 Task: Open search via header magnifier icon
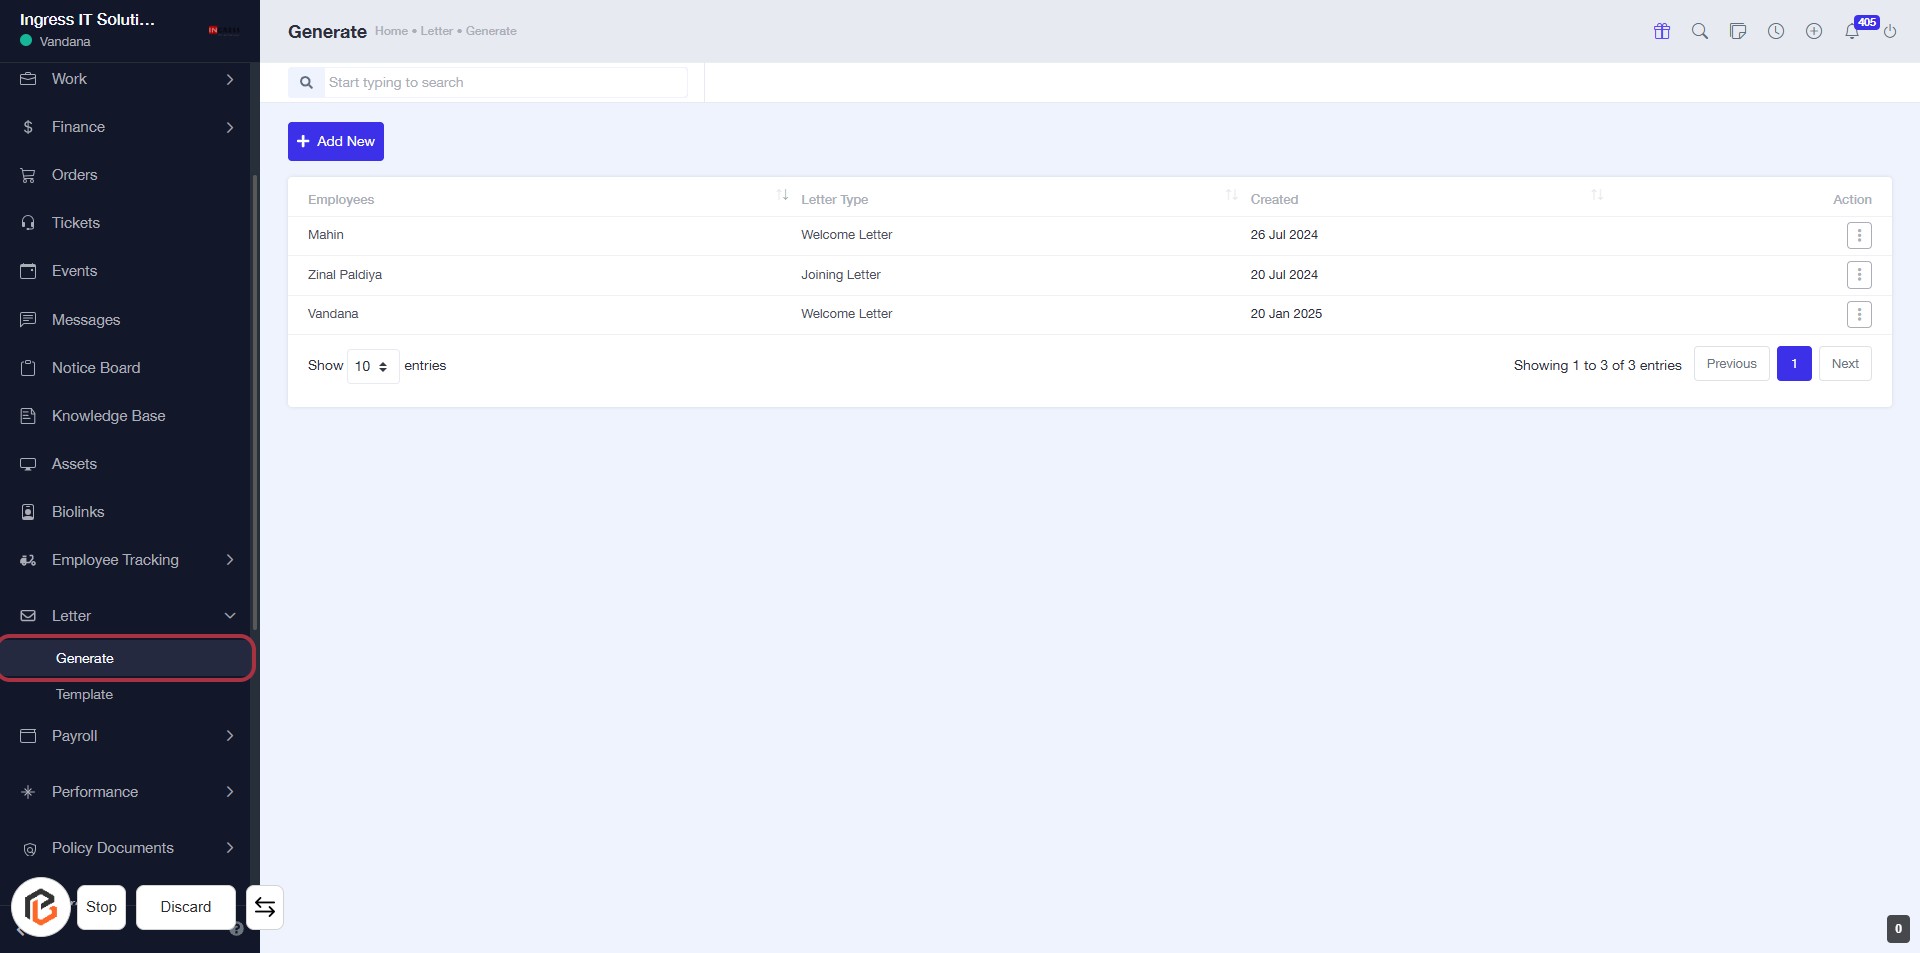tap(1699, 31)
